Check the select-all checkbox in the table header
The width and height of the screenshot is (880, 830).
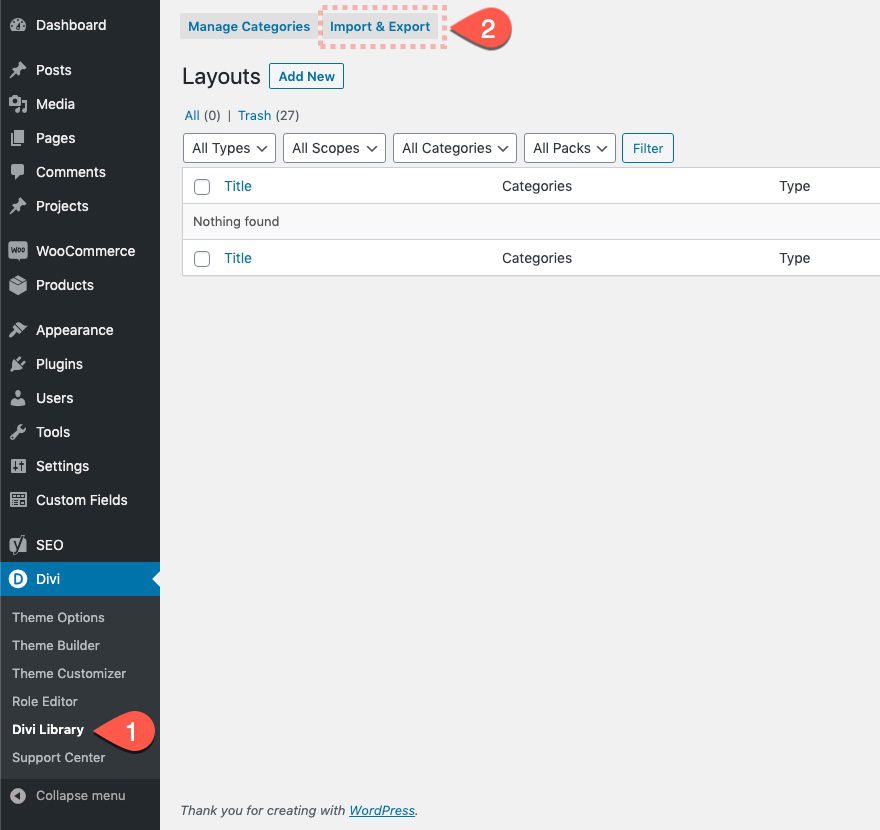pyautogui.click(x=202, y=187)
